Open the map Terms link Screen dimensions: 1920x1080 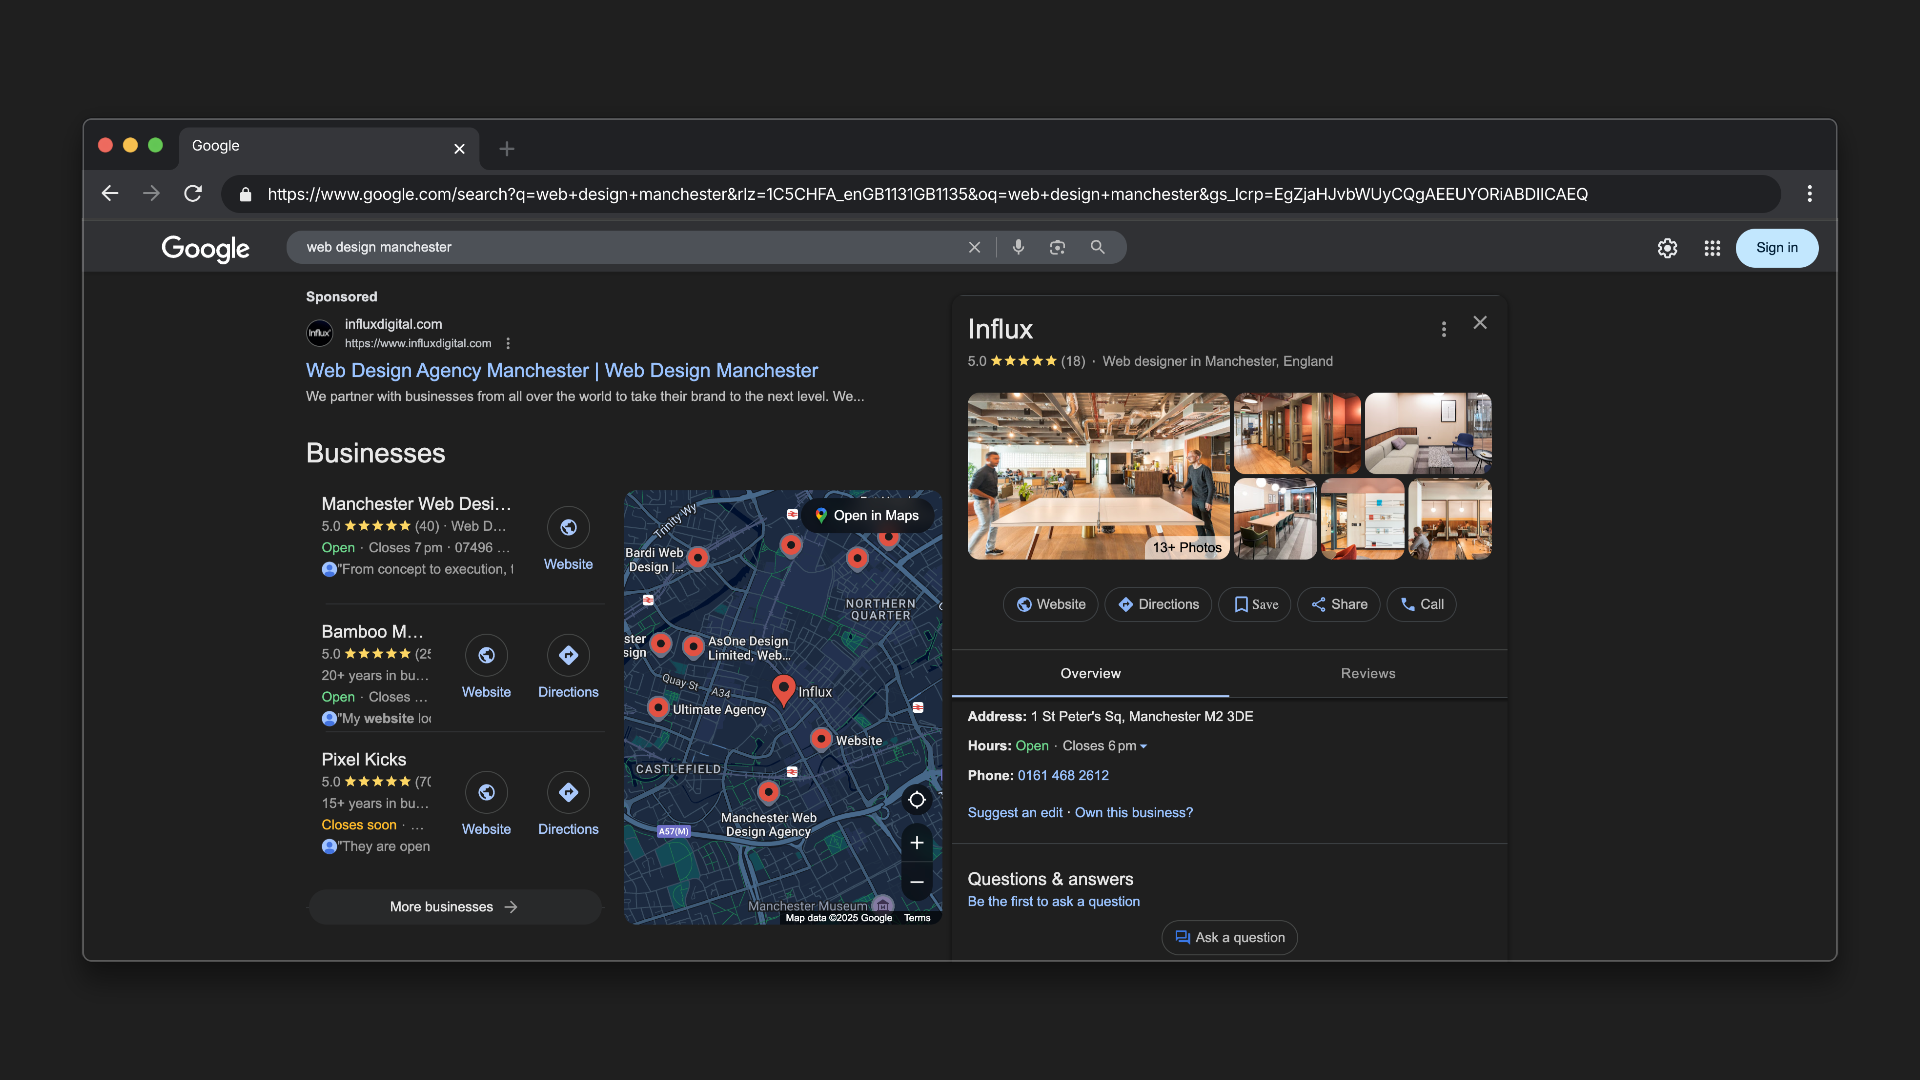coord(917,918)
